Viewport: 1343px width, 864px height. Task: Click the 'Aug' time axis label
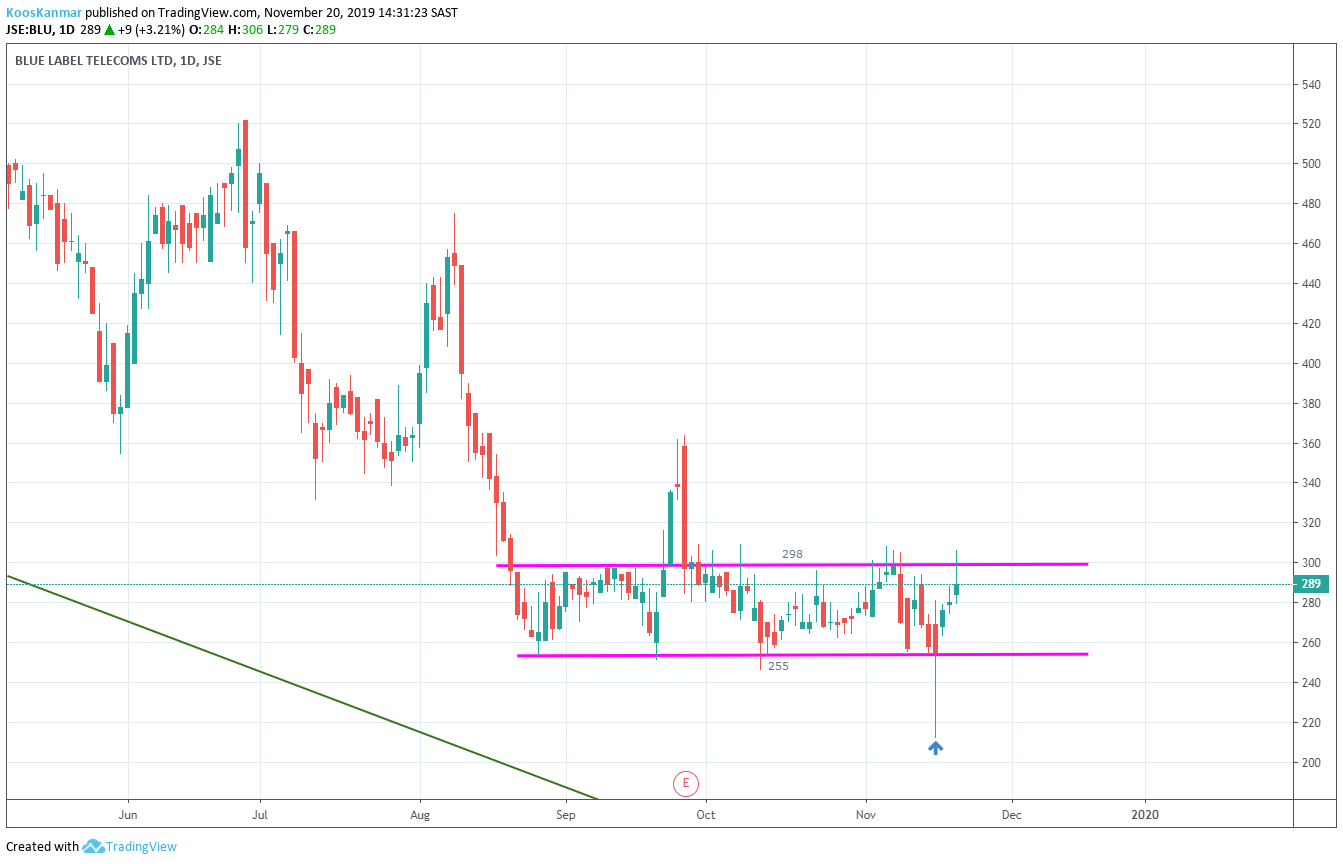click(x=420, y=815)
